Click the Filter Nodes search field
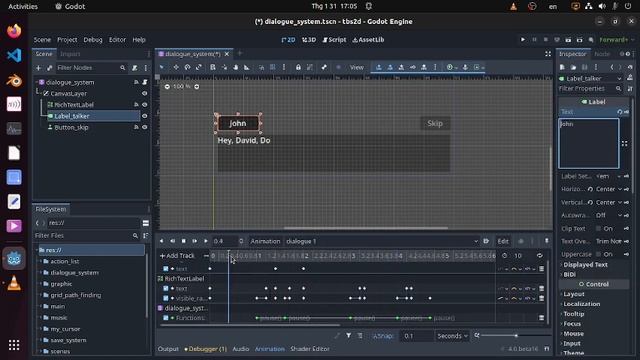This screenshot has width=640, height=360. click(91, 68)
